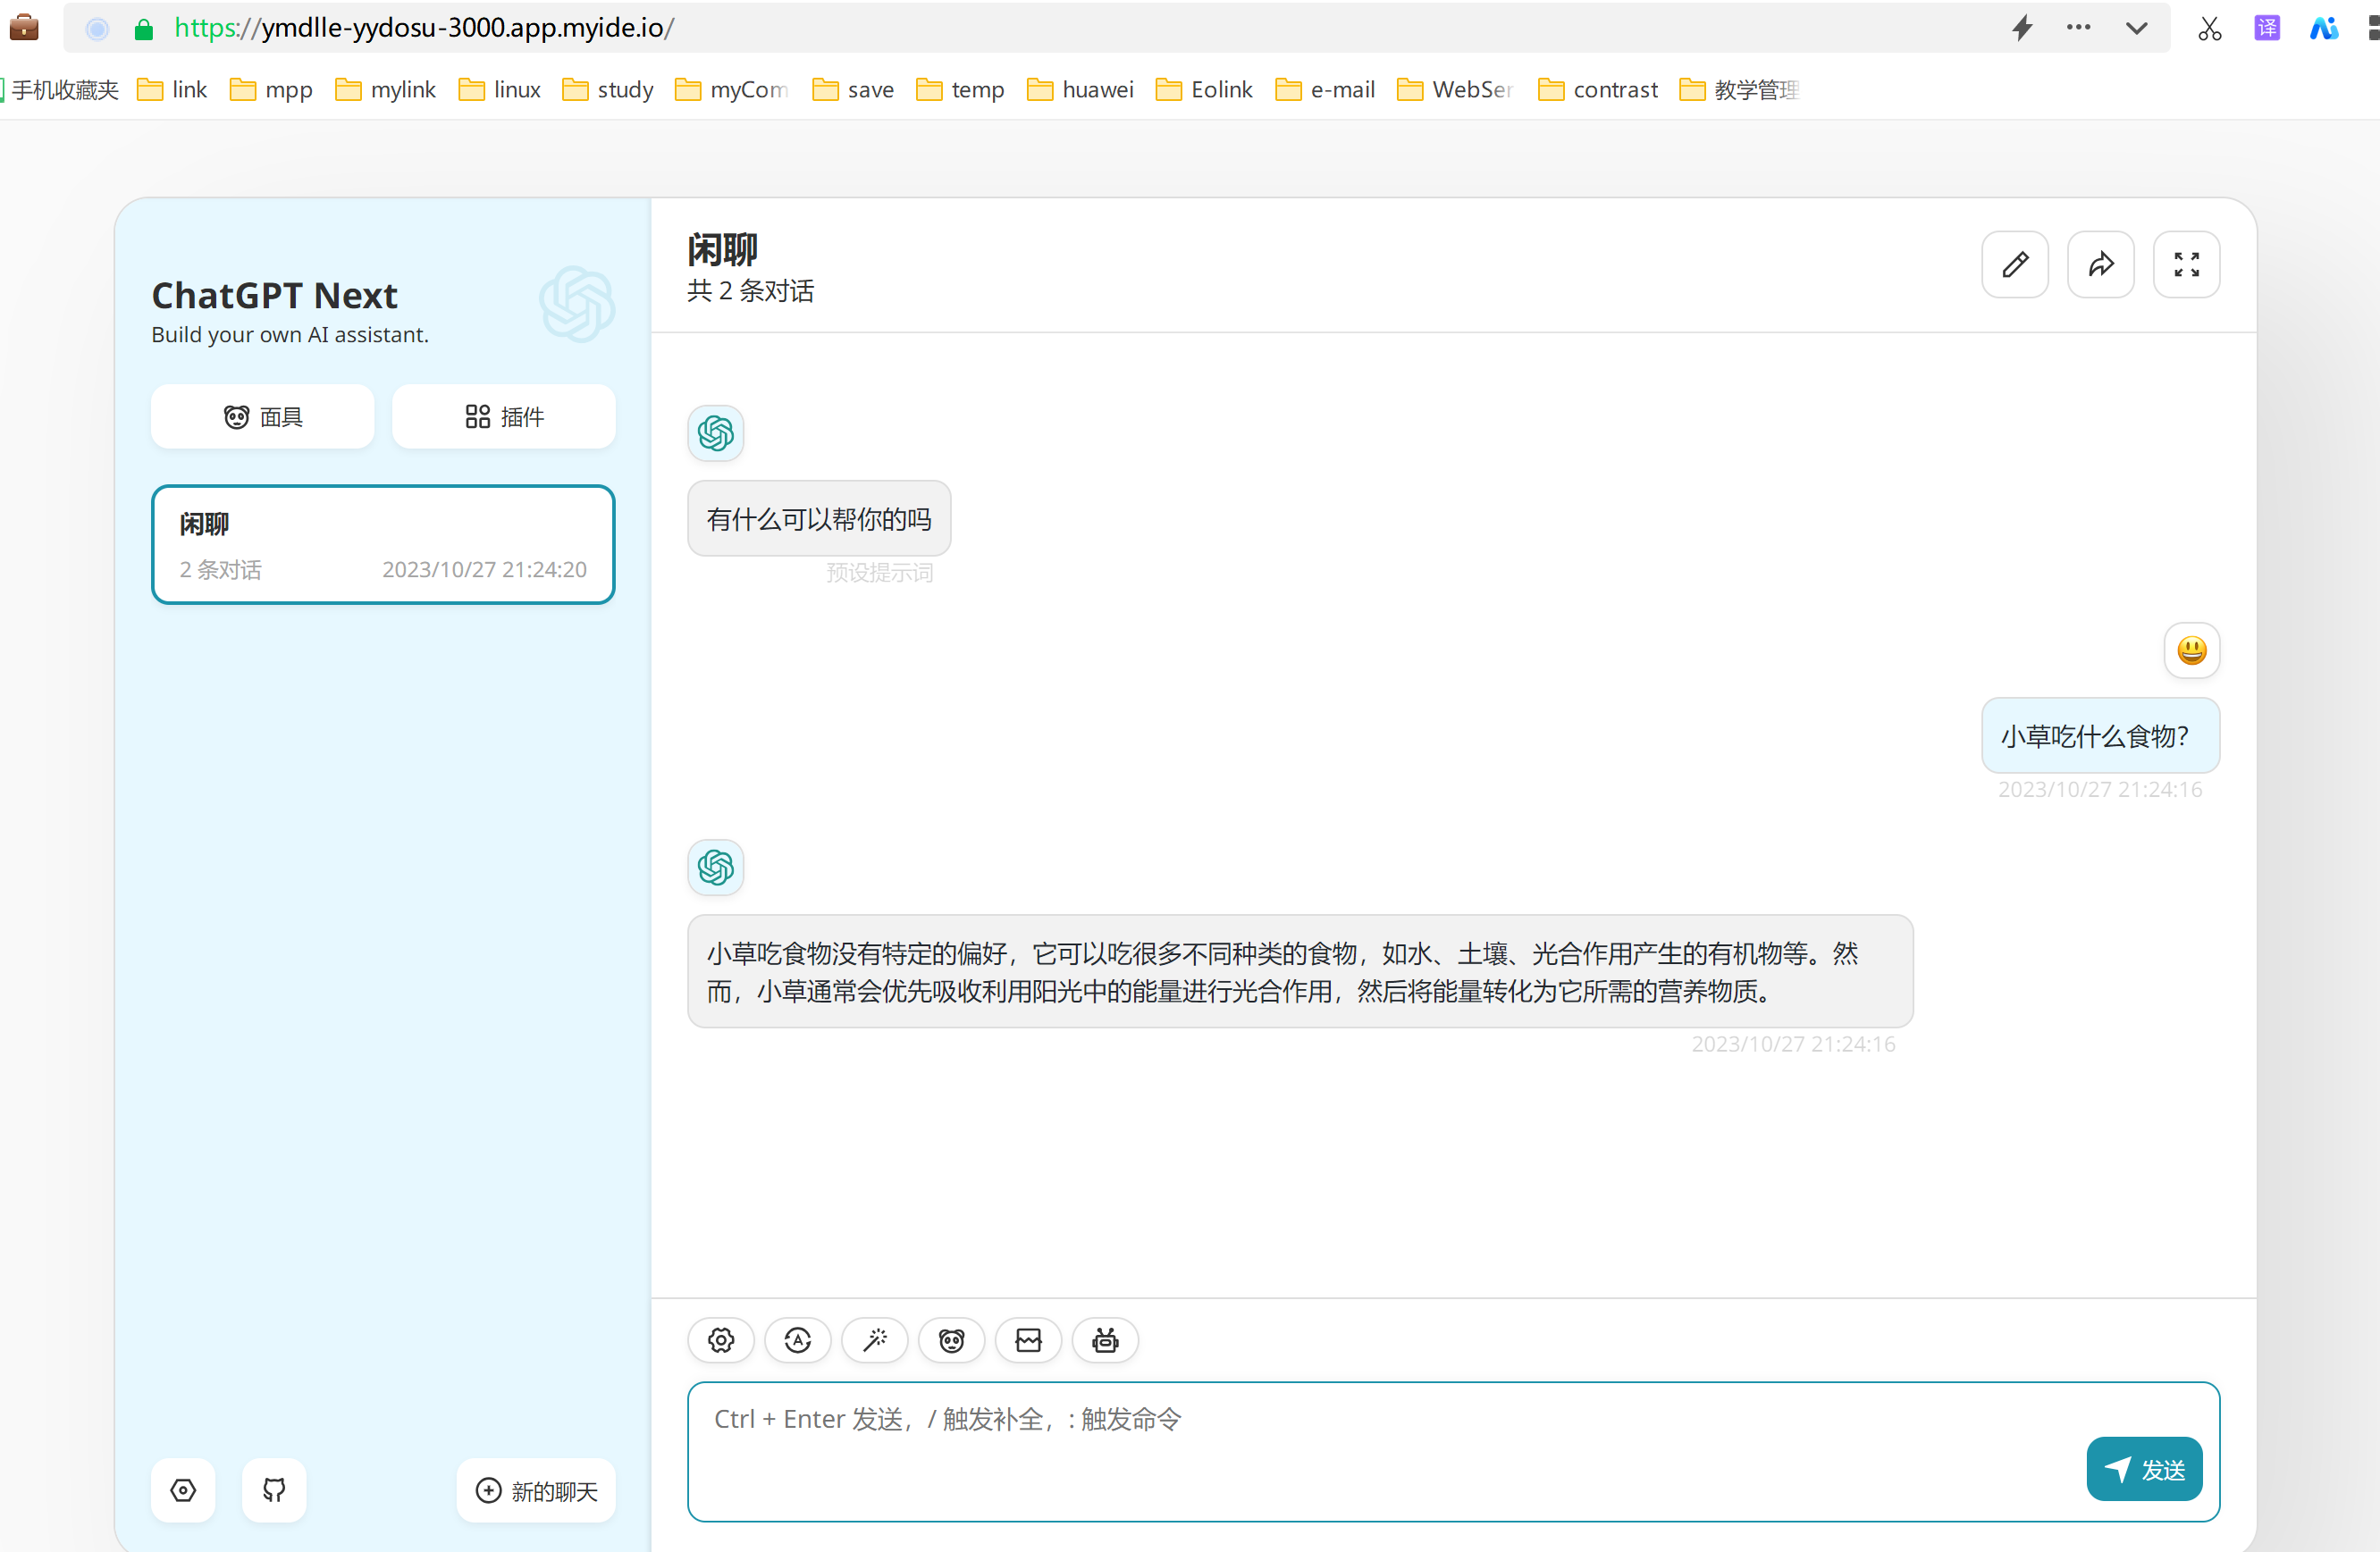Open chat settings gear in the input toolbar

point(721,1340)
